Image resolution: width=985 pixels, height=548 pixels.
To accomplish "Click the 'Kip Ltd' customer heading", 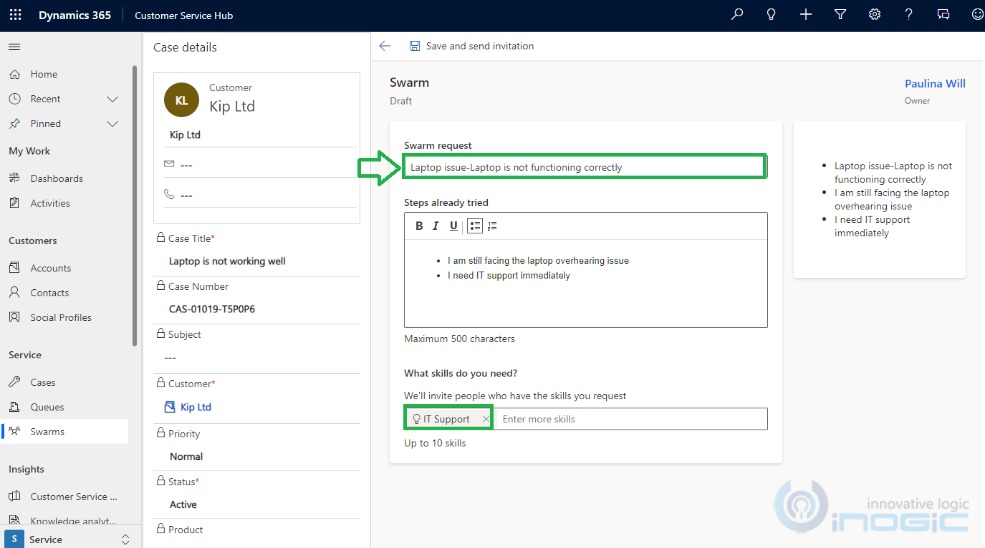I will click(232, 106).
